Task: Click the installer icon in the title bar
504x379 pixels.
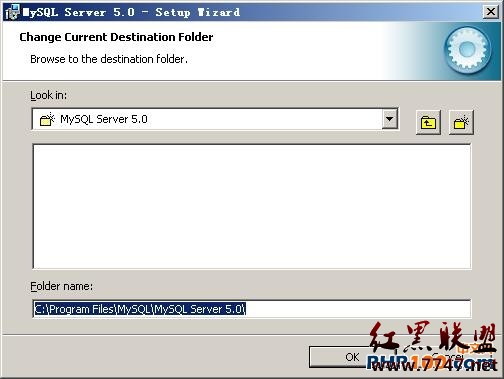Action: [12, 12]
